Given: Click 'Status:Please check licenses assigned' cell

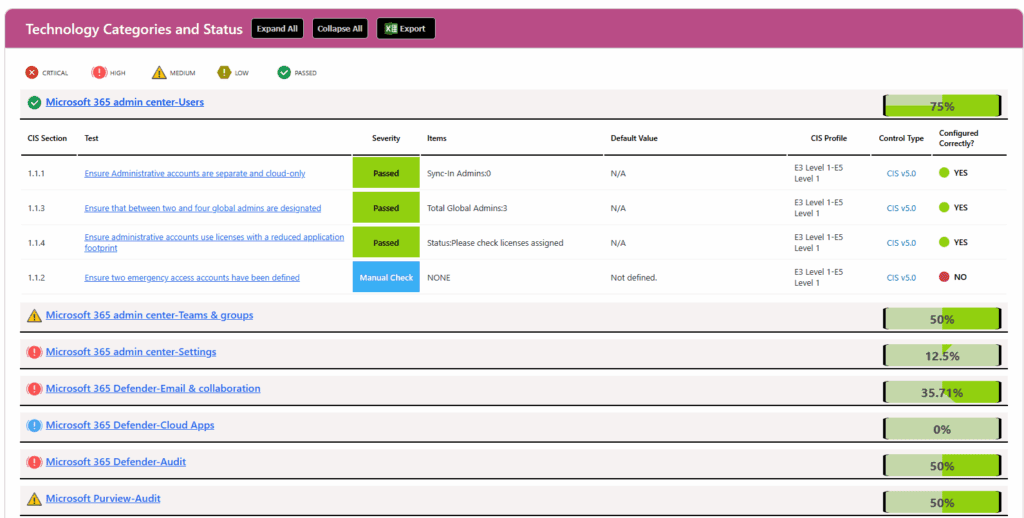Looking at the screenshot, I should (x=495, y=243).
